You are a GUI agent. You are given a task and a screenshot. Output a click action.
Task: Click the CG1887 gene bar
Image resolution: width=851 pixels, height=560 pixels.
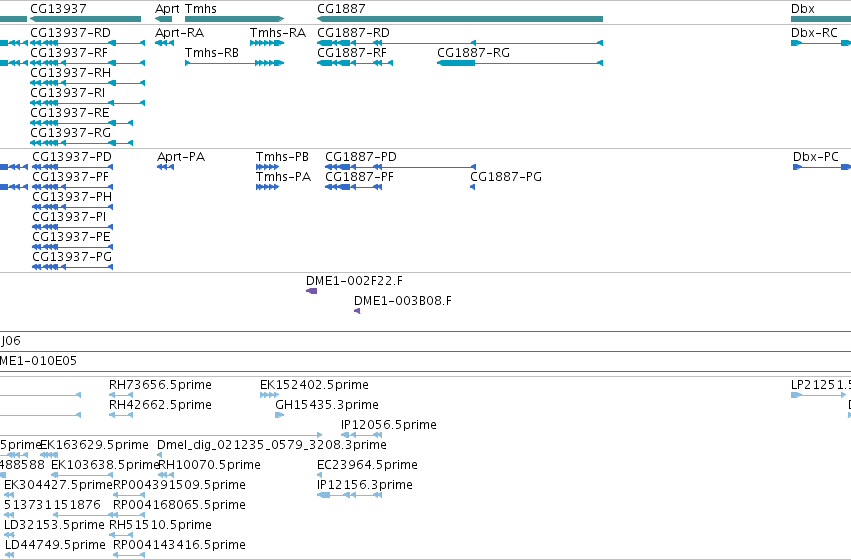[x=460, y=19]
